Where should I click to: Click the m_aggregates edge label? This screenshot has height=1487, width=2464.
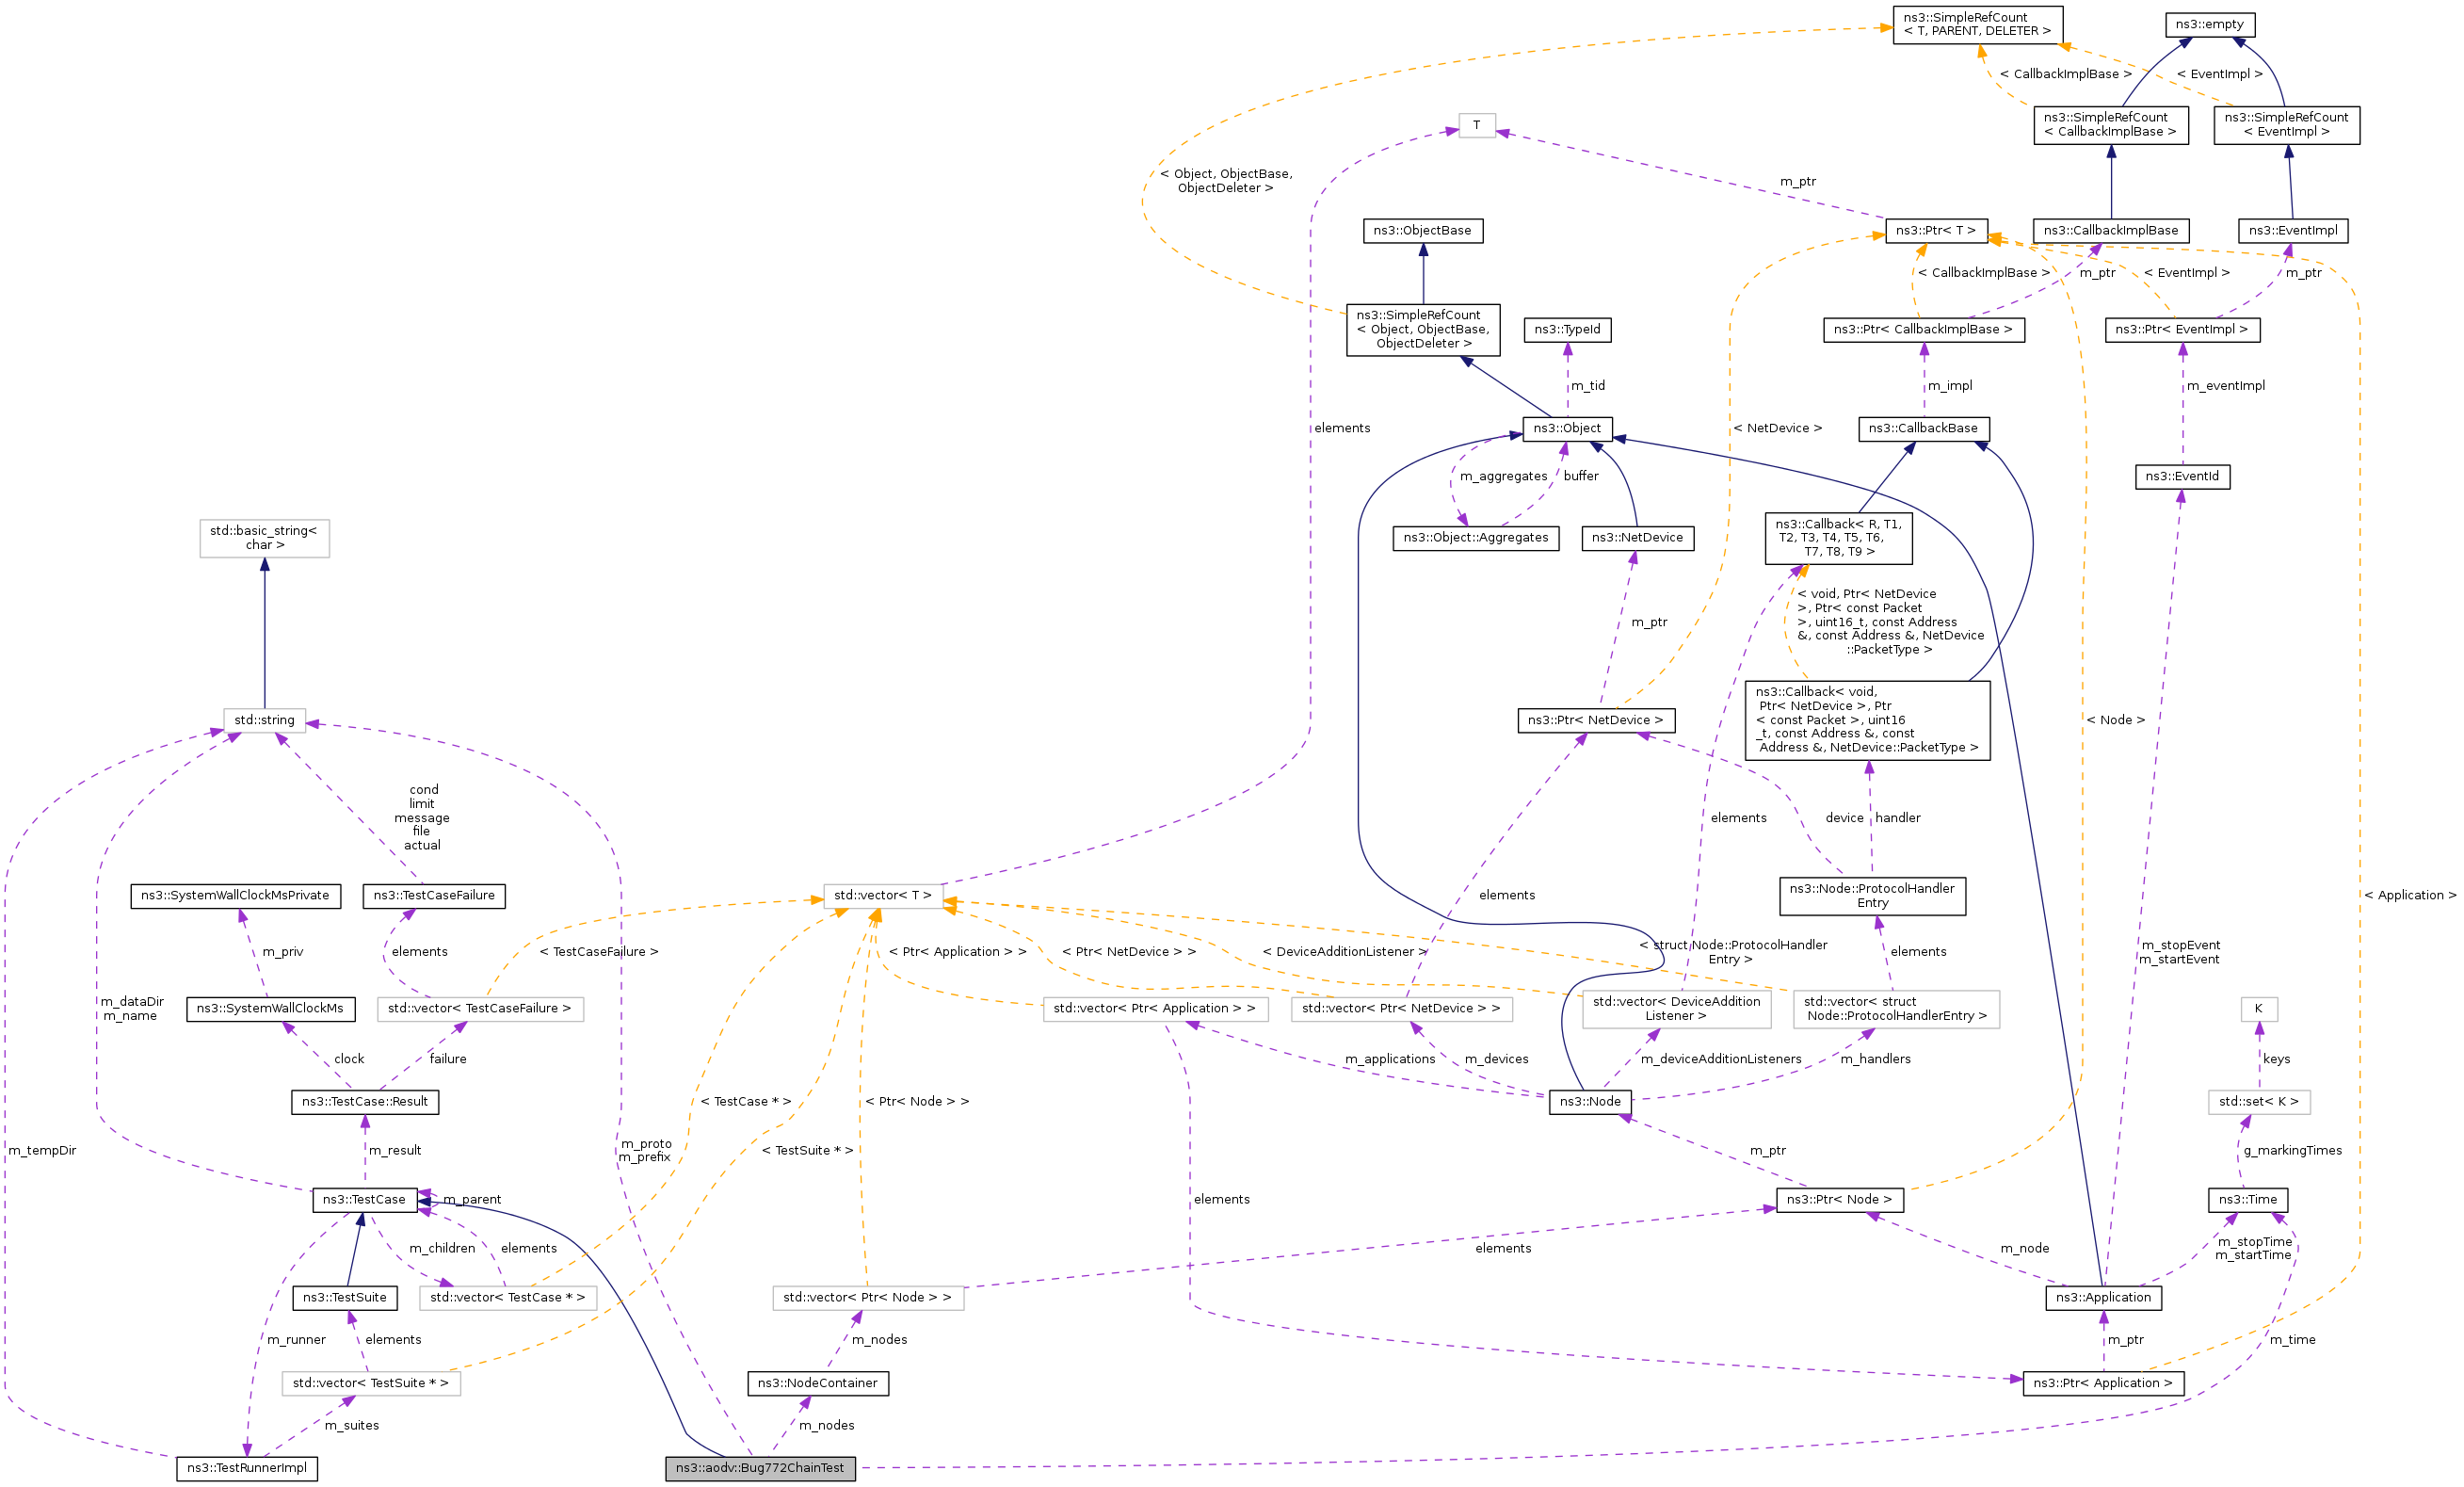(x=1503, y=476)
